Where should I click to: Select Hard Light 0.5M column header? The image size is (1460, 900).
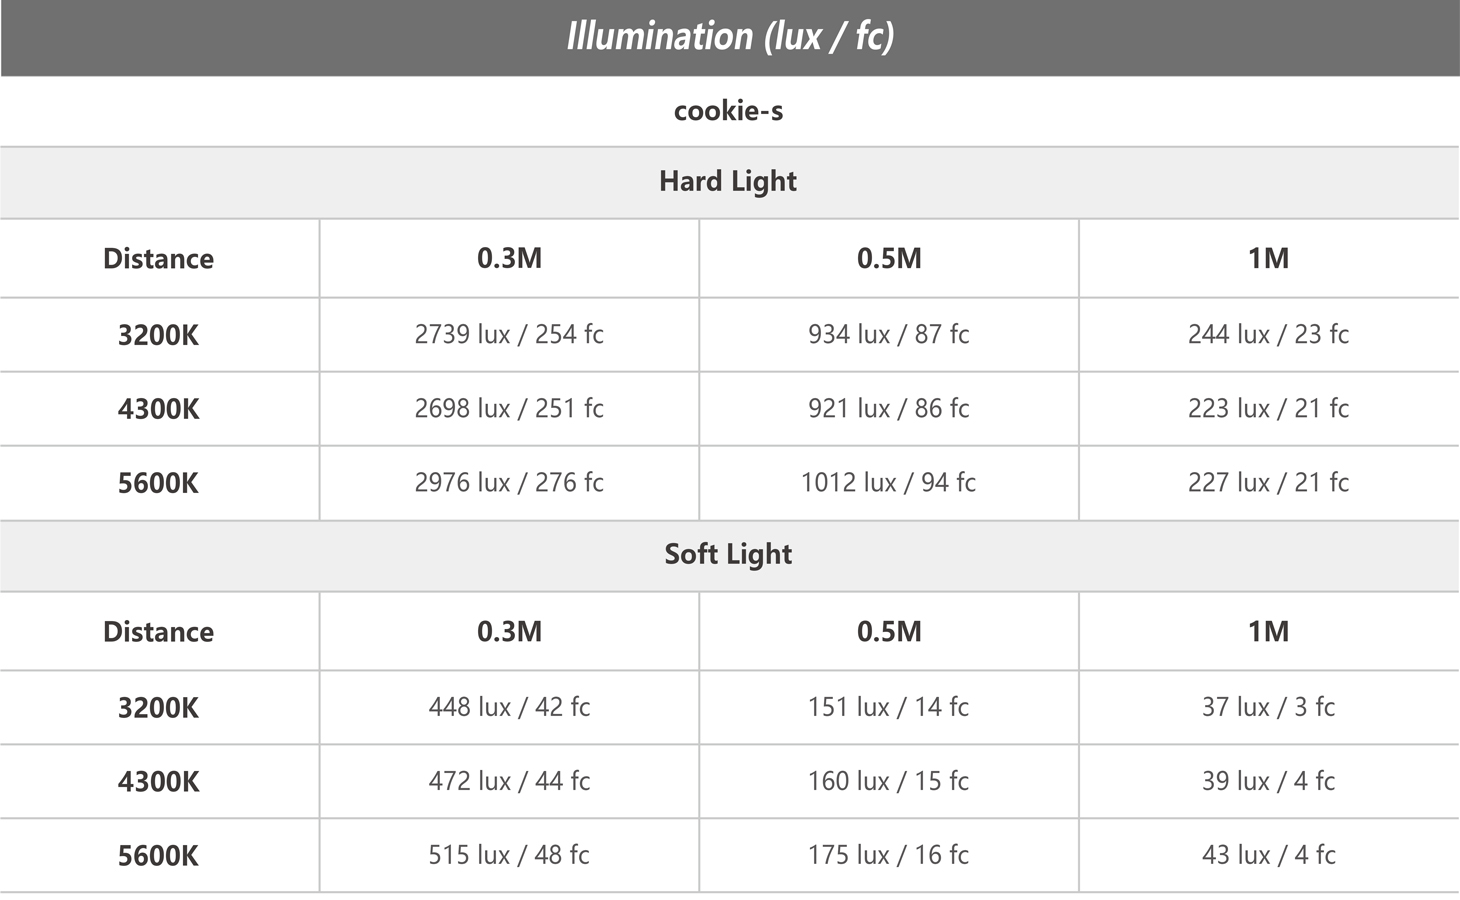tap(889, 258)
